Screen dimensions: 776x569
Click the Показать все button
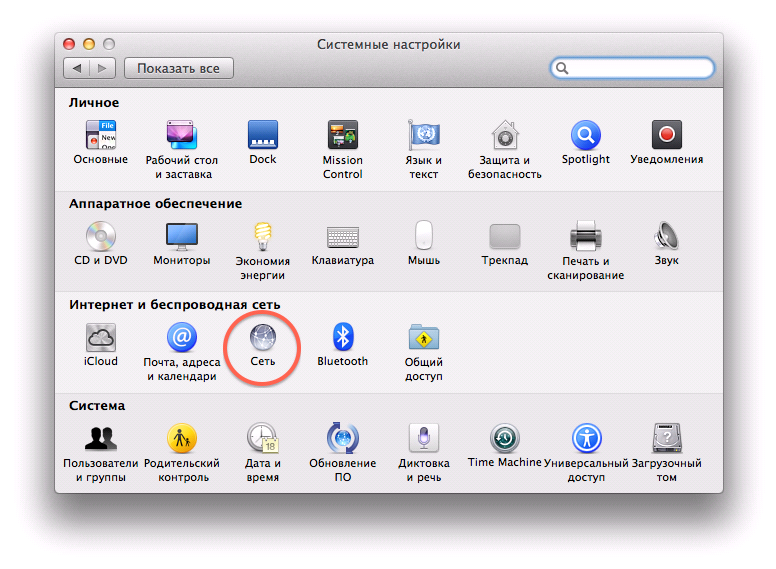point(179,68)
